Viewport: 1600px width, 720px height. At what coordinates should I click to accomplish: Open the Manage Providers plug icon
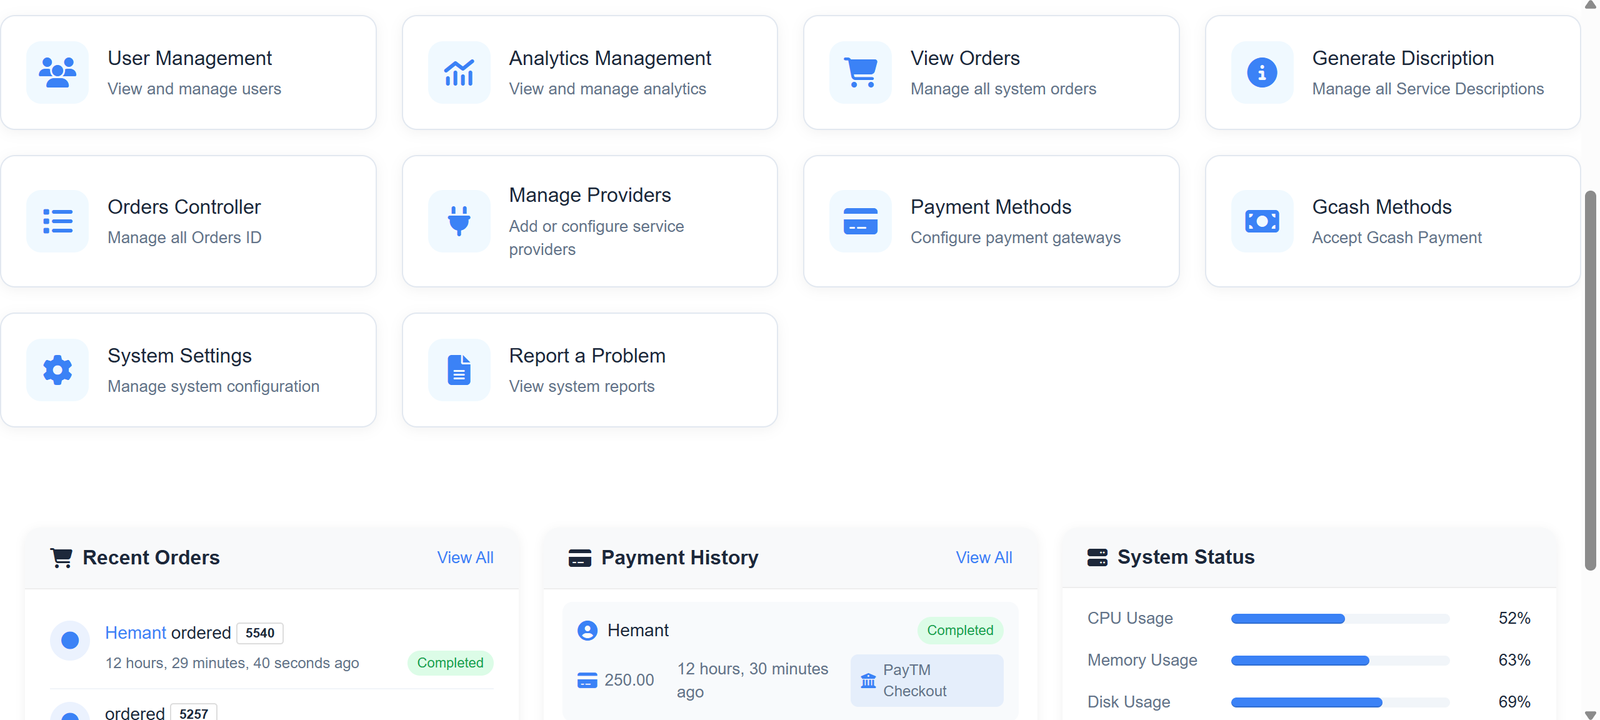point(459,221)
